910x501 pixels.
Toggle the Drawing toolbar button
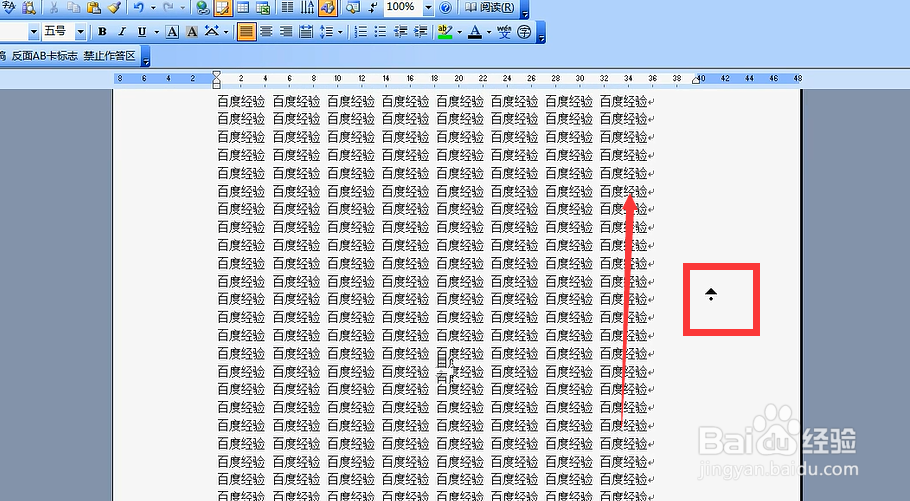tap(327, 7)
